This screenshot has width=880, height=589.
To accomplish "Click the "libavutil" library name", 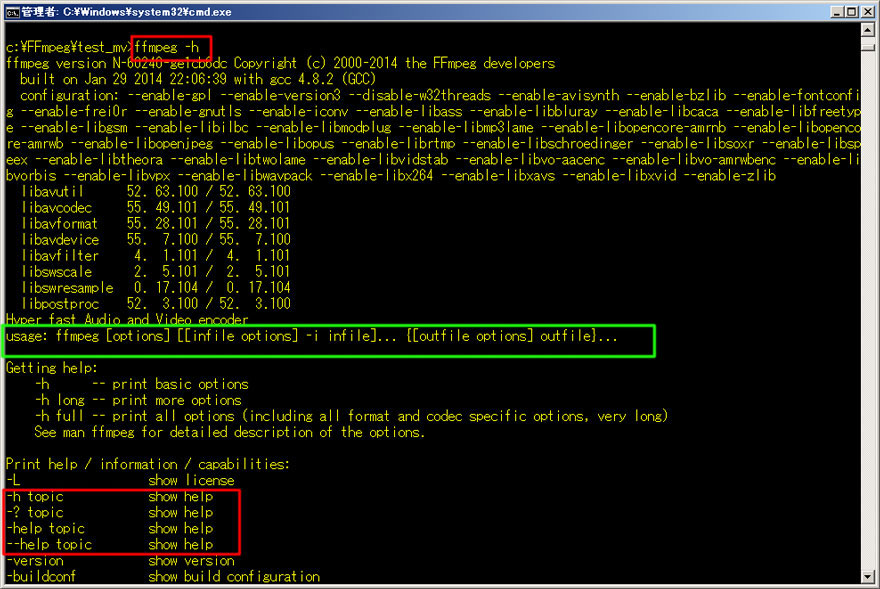I will pos(52,192).
